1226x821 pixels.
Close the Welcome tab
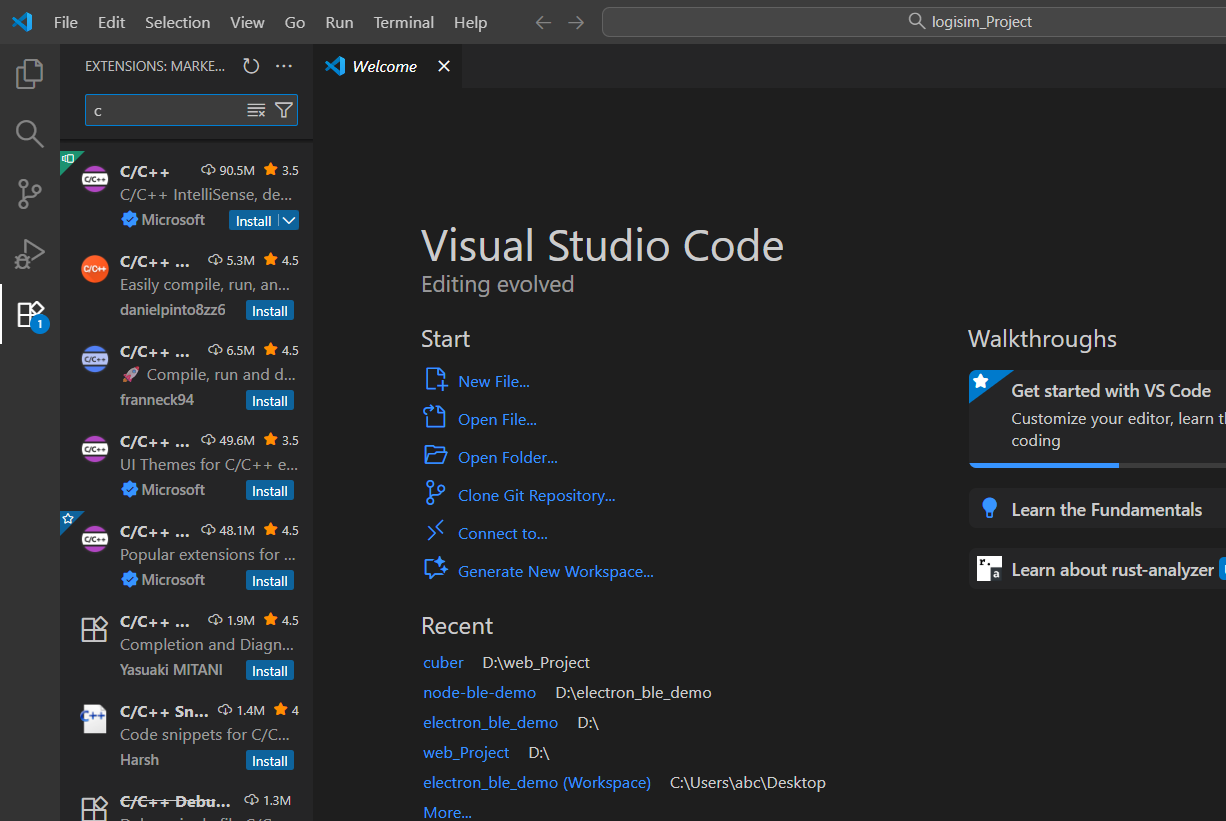coord(444,66)
